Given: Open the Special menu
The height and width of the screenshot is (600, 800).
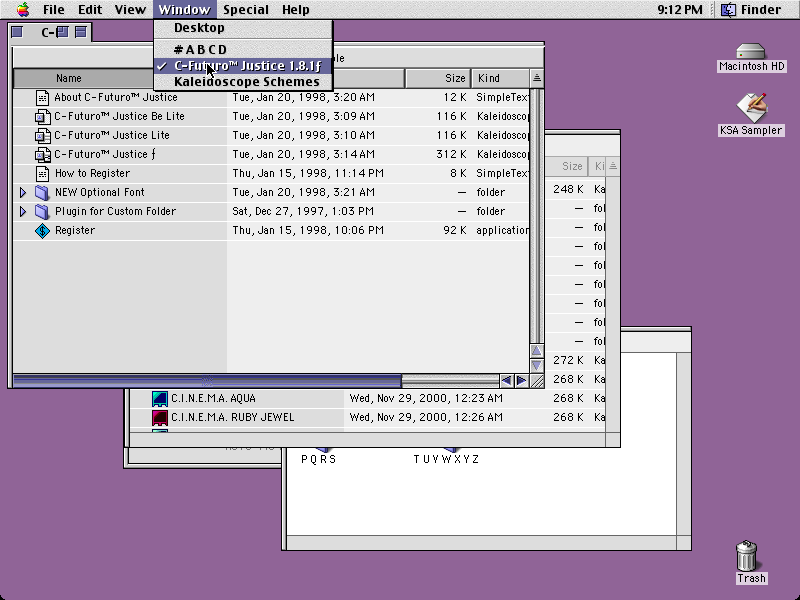Looking at the screenshot, I should click(245, 9).
